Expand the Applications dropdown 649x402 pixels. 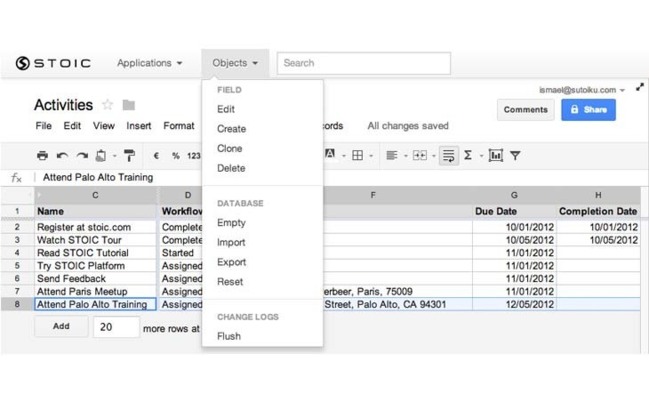(149, 63)
